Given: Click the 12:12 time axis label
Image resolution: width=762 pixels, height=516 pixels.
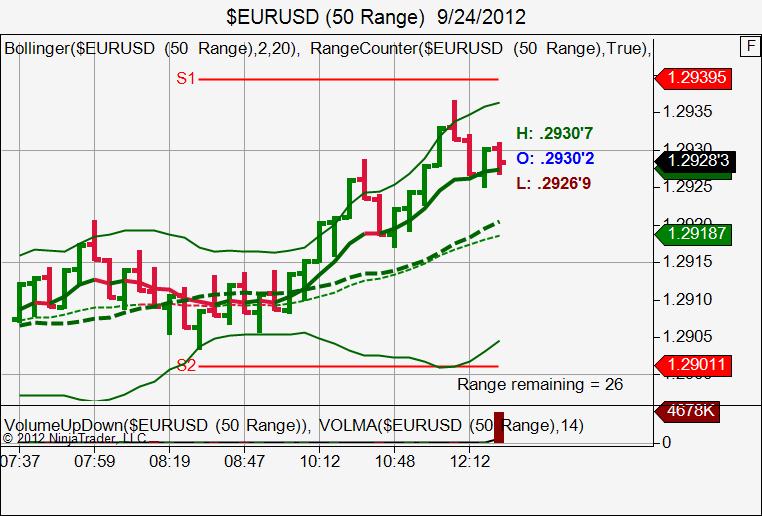Looking at the screenshot, I should click(469, 461).
